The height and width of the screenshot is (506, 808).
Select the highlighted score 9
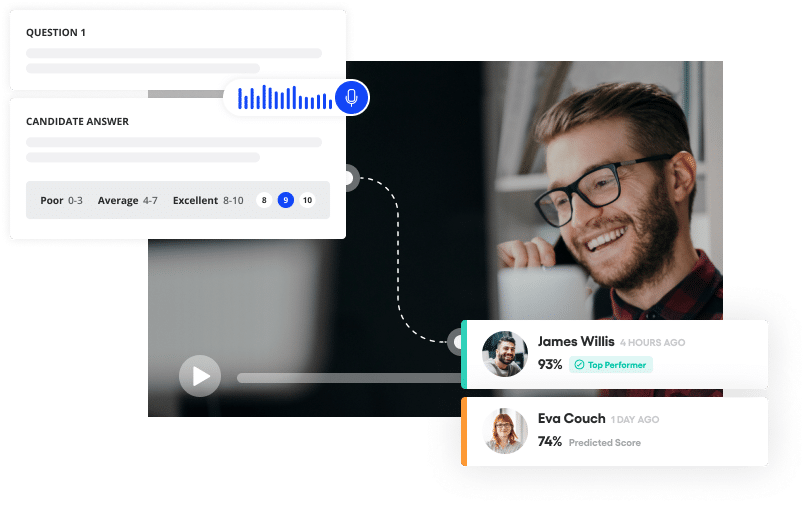point(286,200)
